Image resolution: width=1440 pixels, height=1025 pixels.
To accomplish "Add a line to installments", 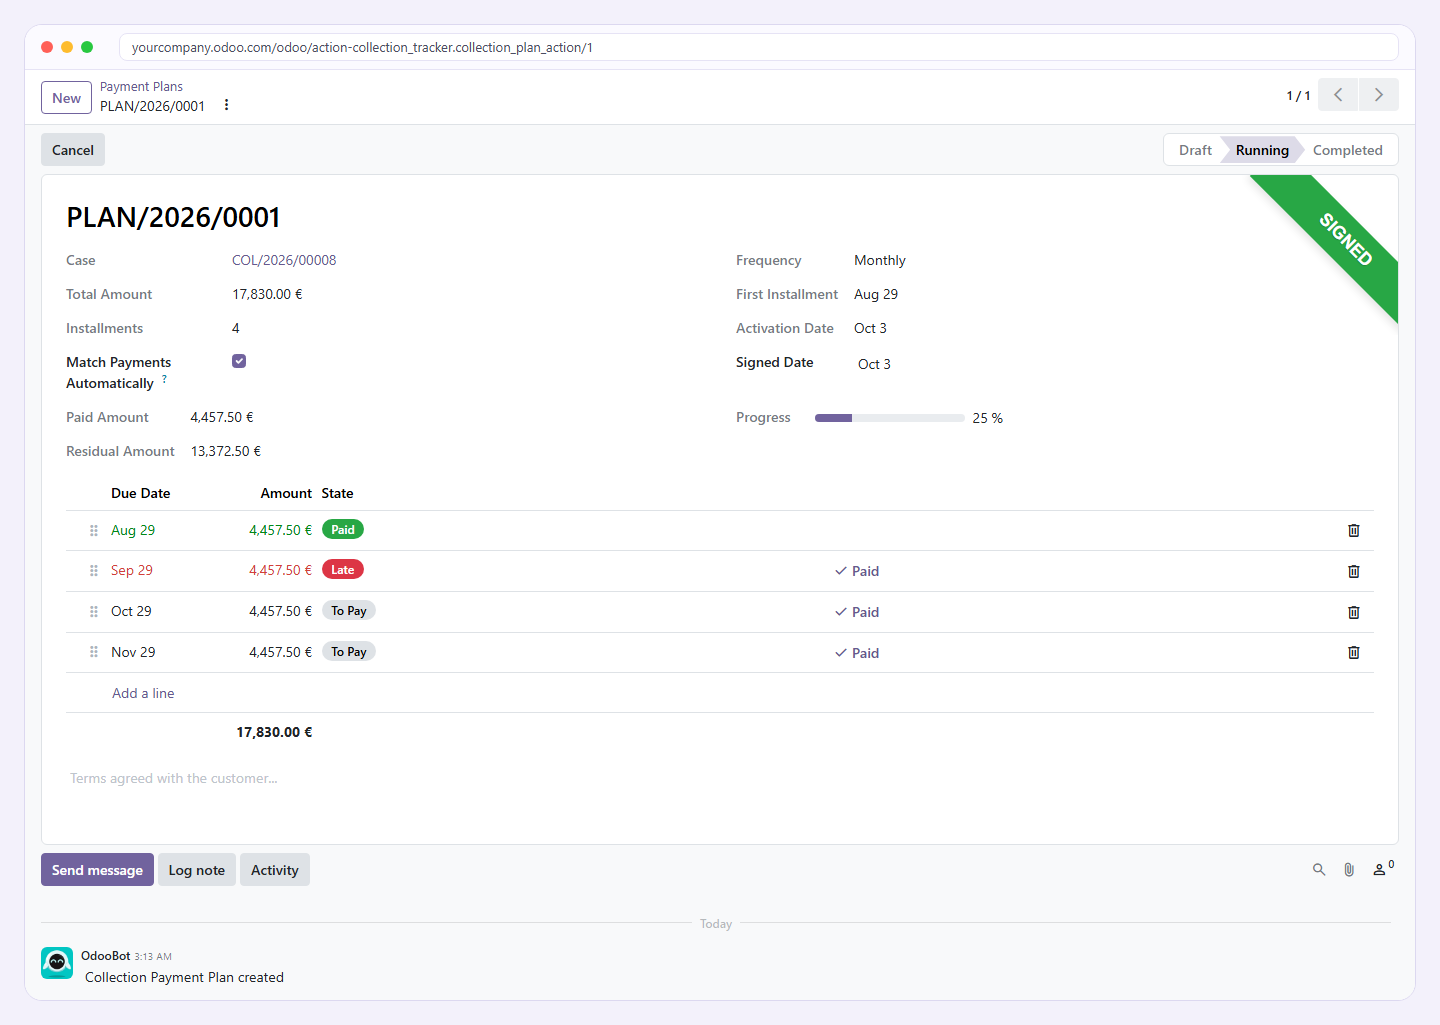I will click(143, 693).
